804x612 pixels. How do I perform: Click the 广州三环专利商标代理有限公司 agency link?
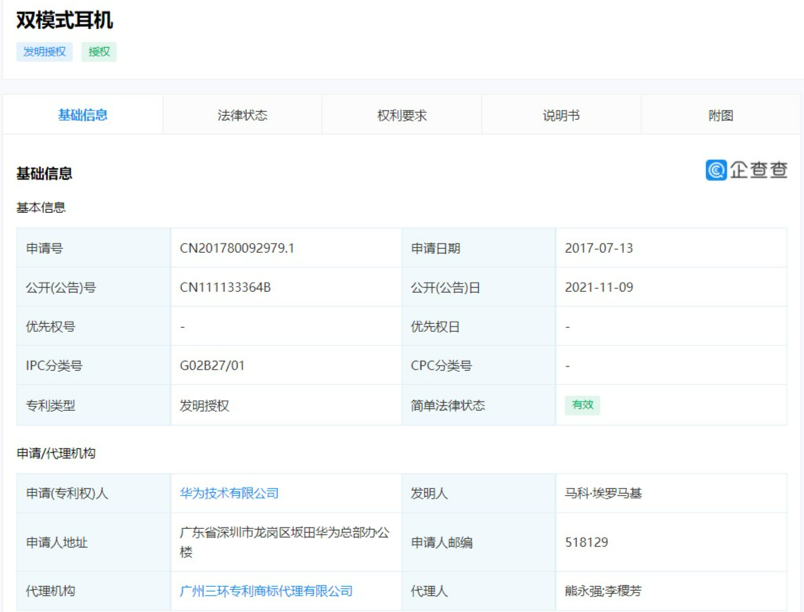click(263, 591)
